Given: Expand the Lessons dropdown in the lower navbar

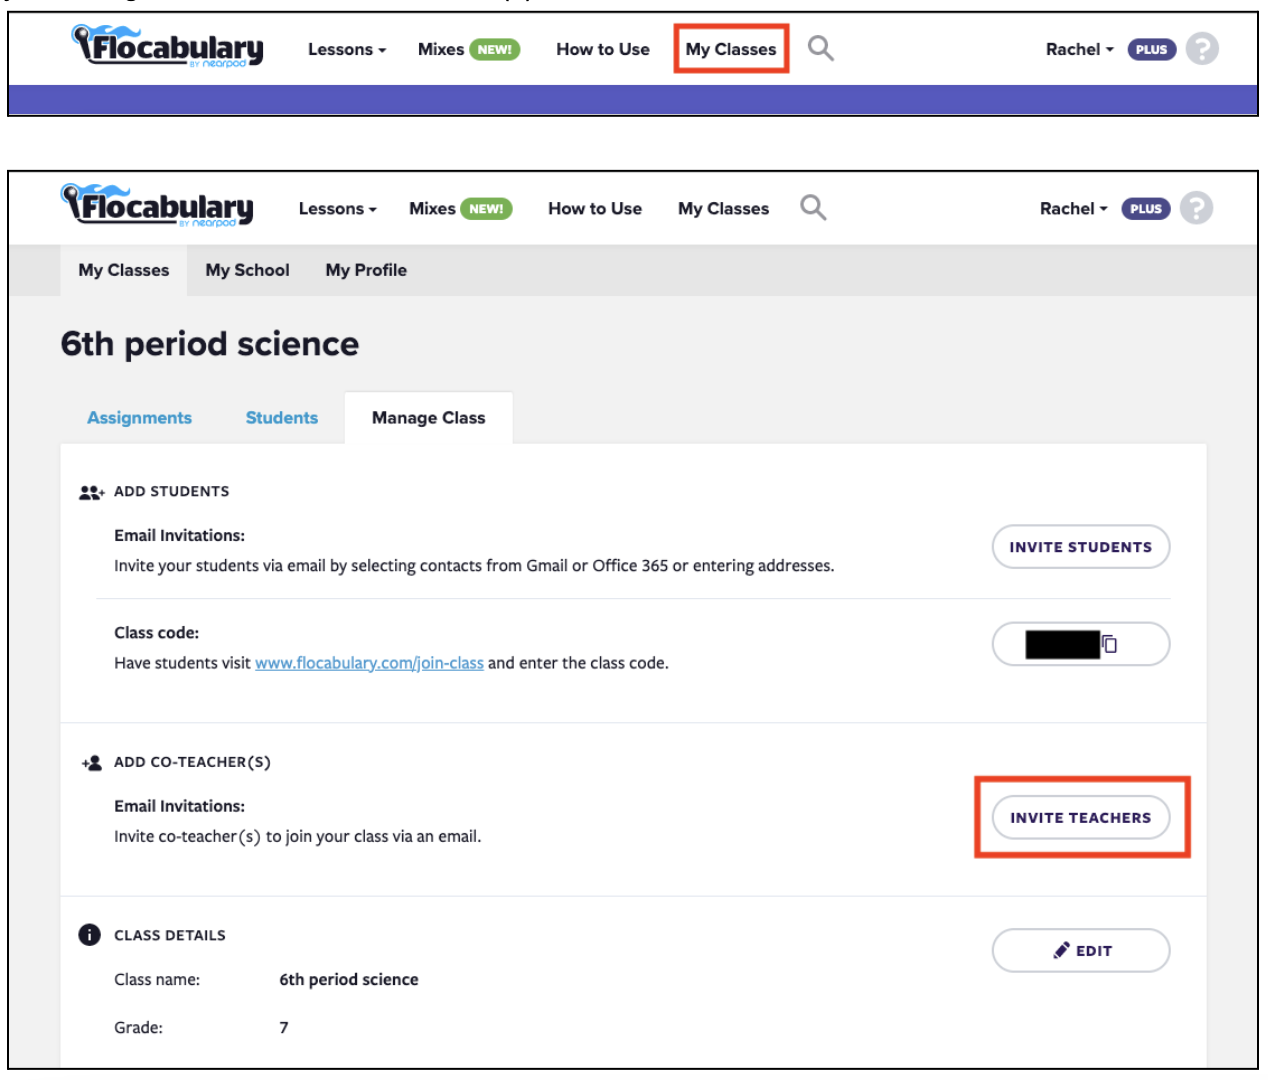Looking at the screenshot, I should pyautogui.click(x=337, y=209).
